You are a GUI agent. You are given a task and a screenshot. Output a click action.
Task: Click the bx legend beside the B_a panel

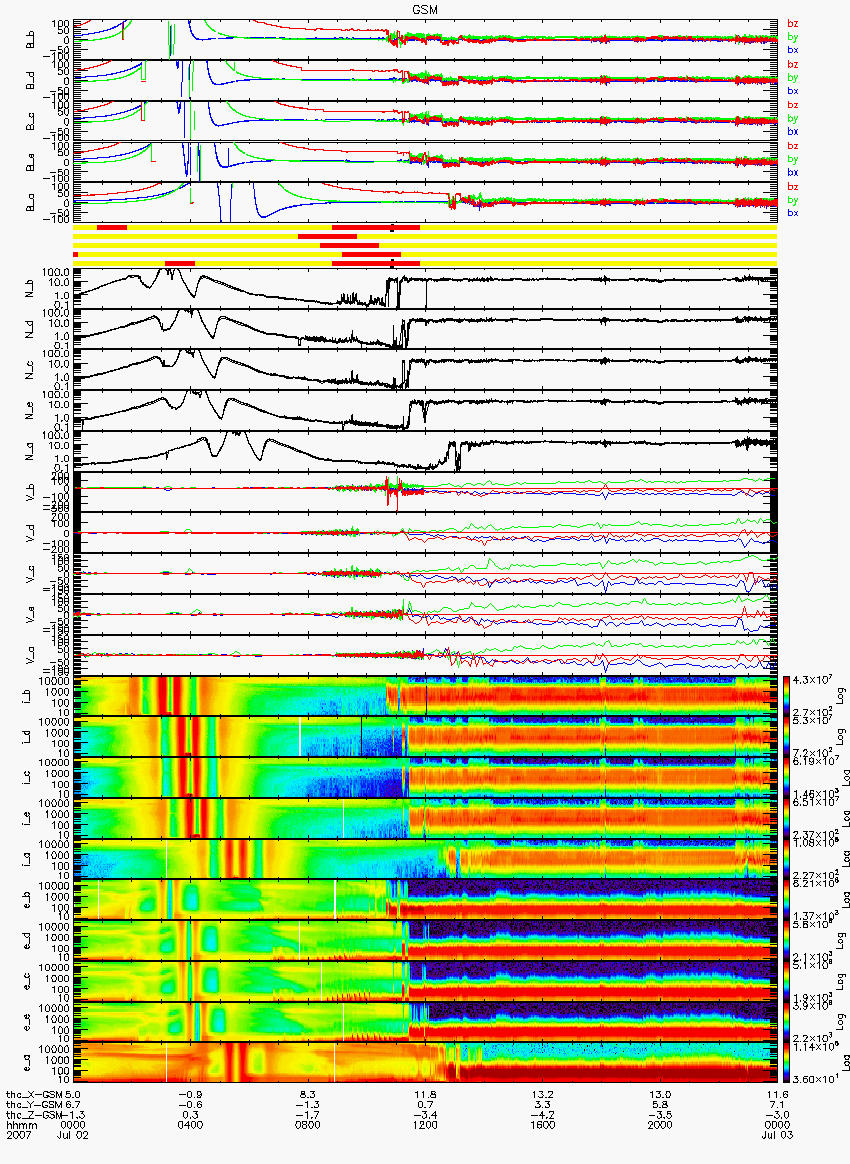793,213
